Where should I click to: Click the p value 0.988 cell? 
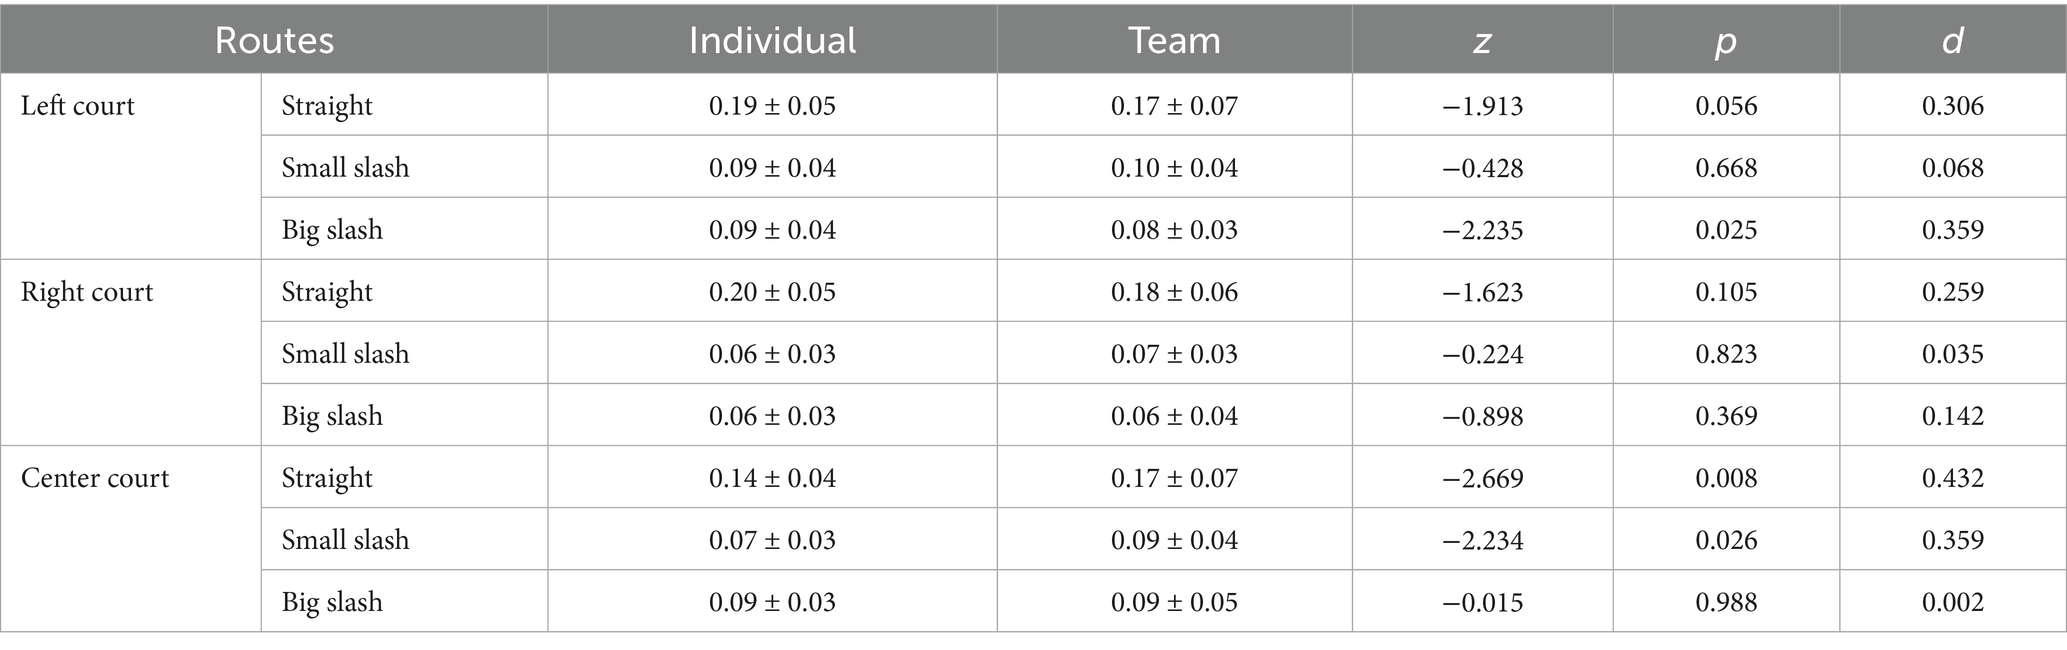pos(1726,602)
